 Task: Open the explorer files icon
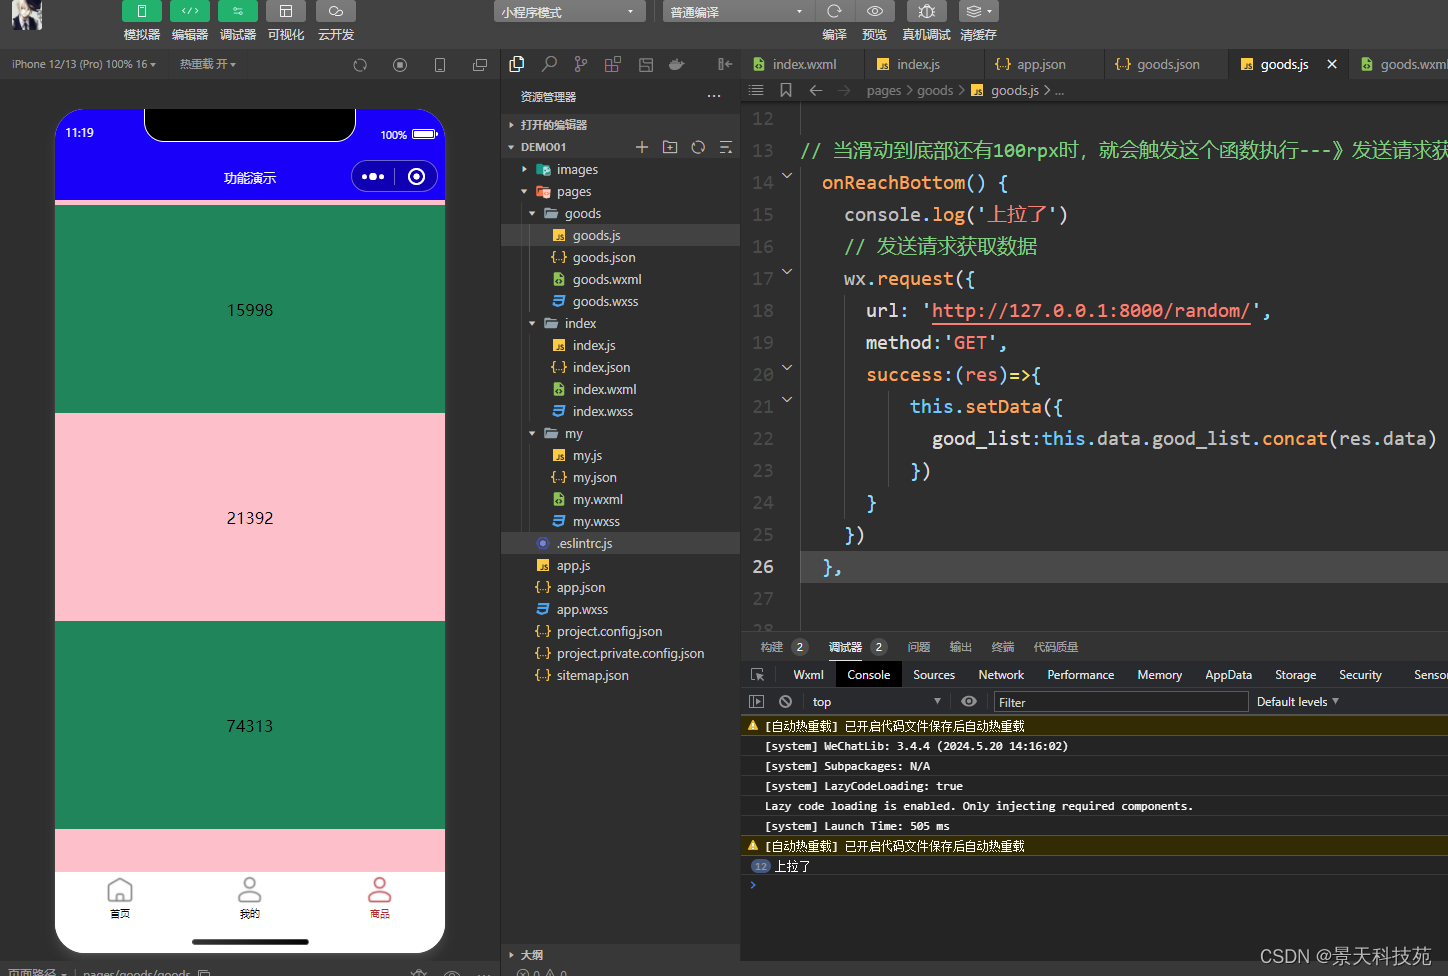pos(517,64)
